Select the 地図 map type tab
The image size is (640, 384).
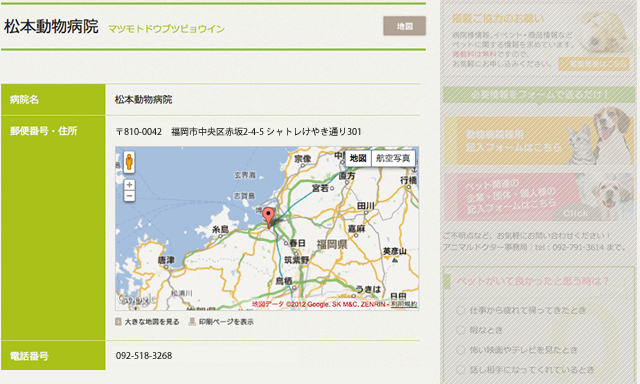click(358, 158)
